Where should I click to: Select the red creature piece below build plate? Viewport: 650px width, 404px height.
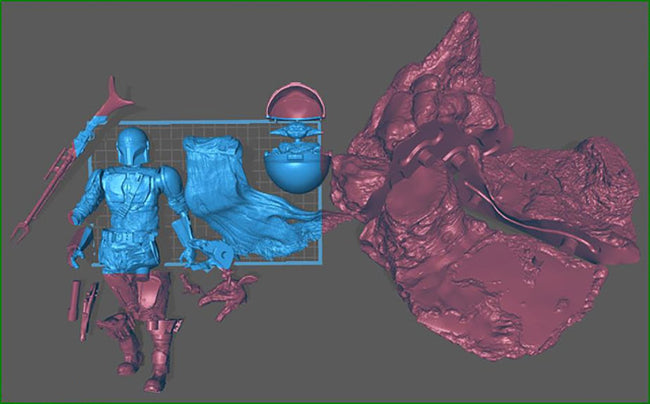coord(226,294)
